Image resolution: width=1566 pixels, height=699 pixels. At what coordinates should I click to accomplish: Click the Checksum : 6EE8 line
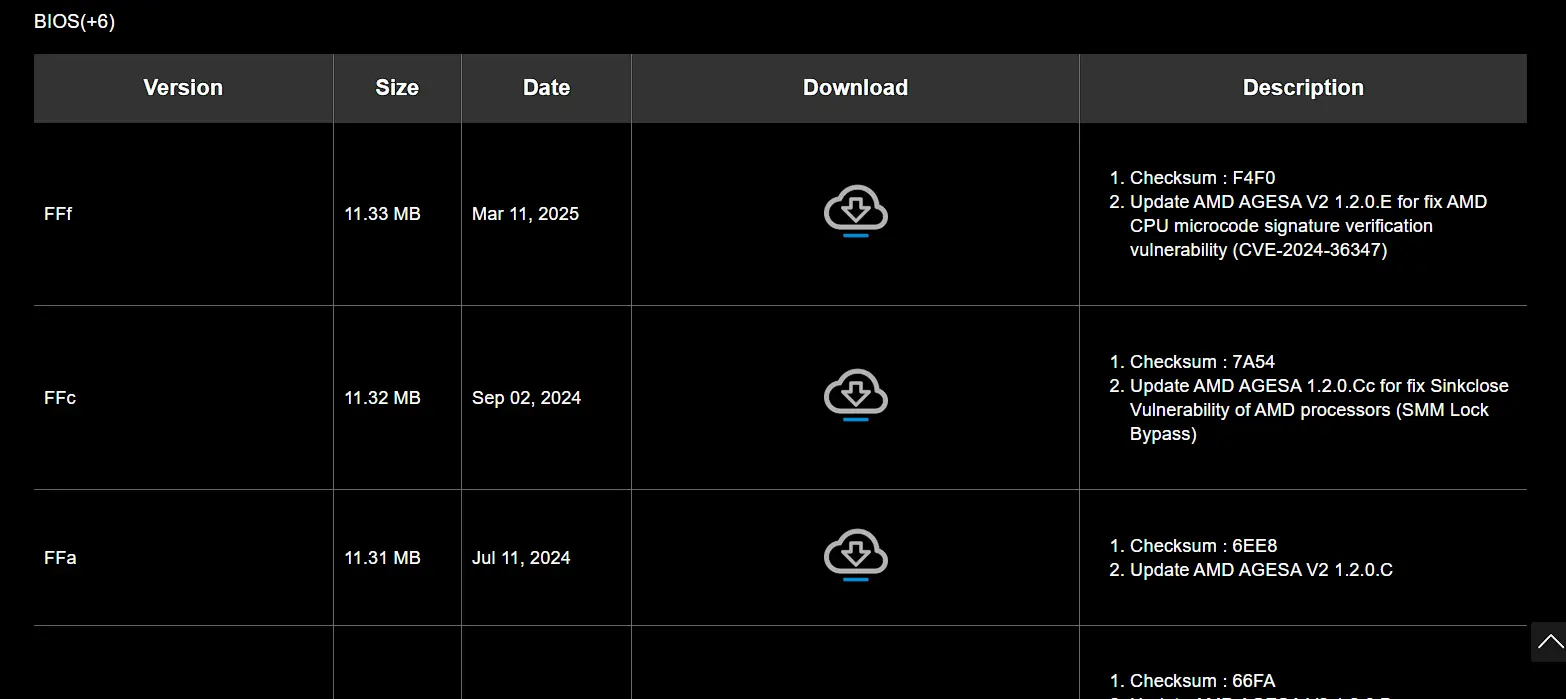point(1203,546)
